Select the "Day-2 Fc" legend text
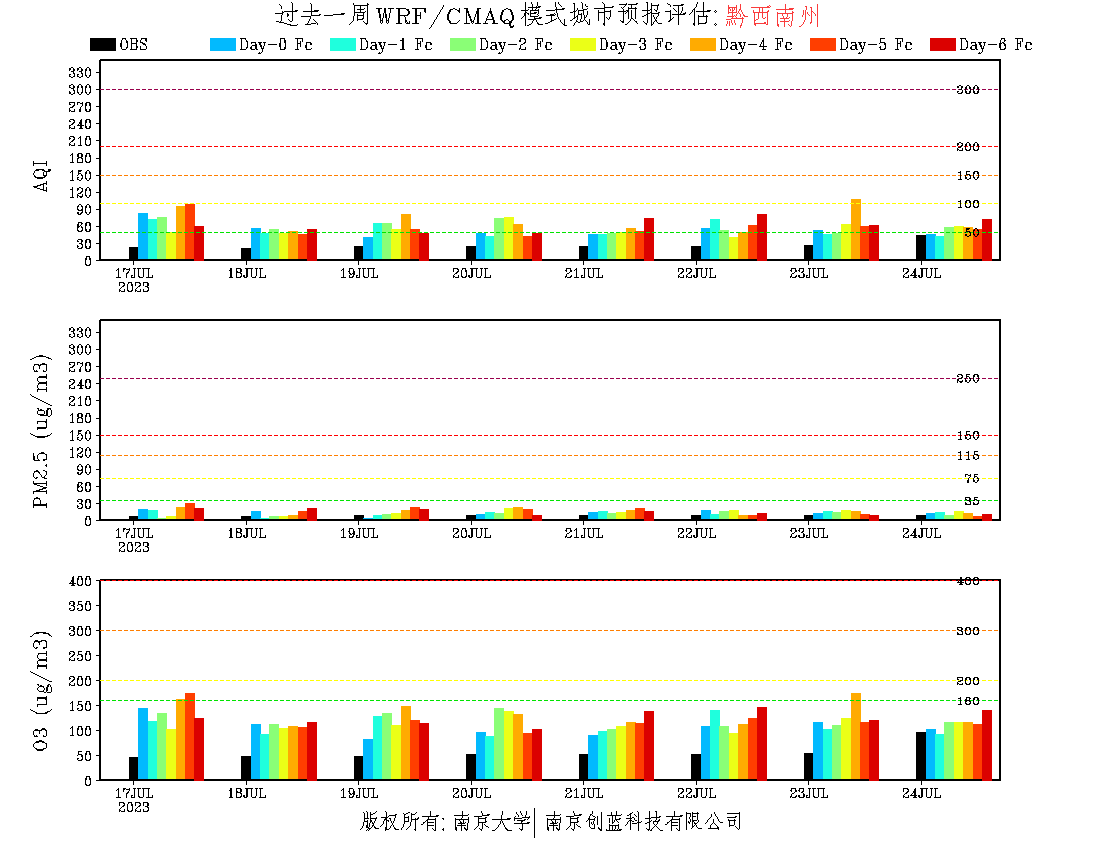Image resolution: width=1100 pixels, height=850 pixels. [x=516, y=44]
